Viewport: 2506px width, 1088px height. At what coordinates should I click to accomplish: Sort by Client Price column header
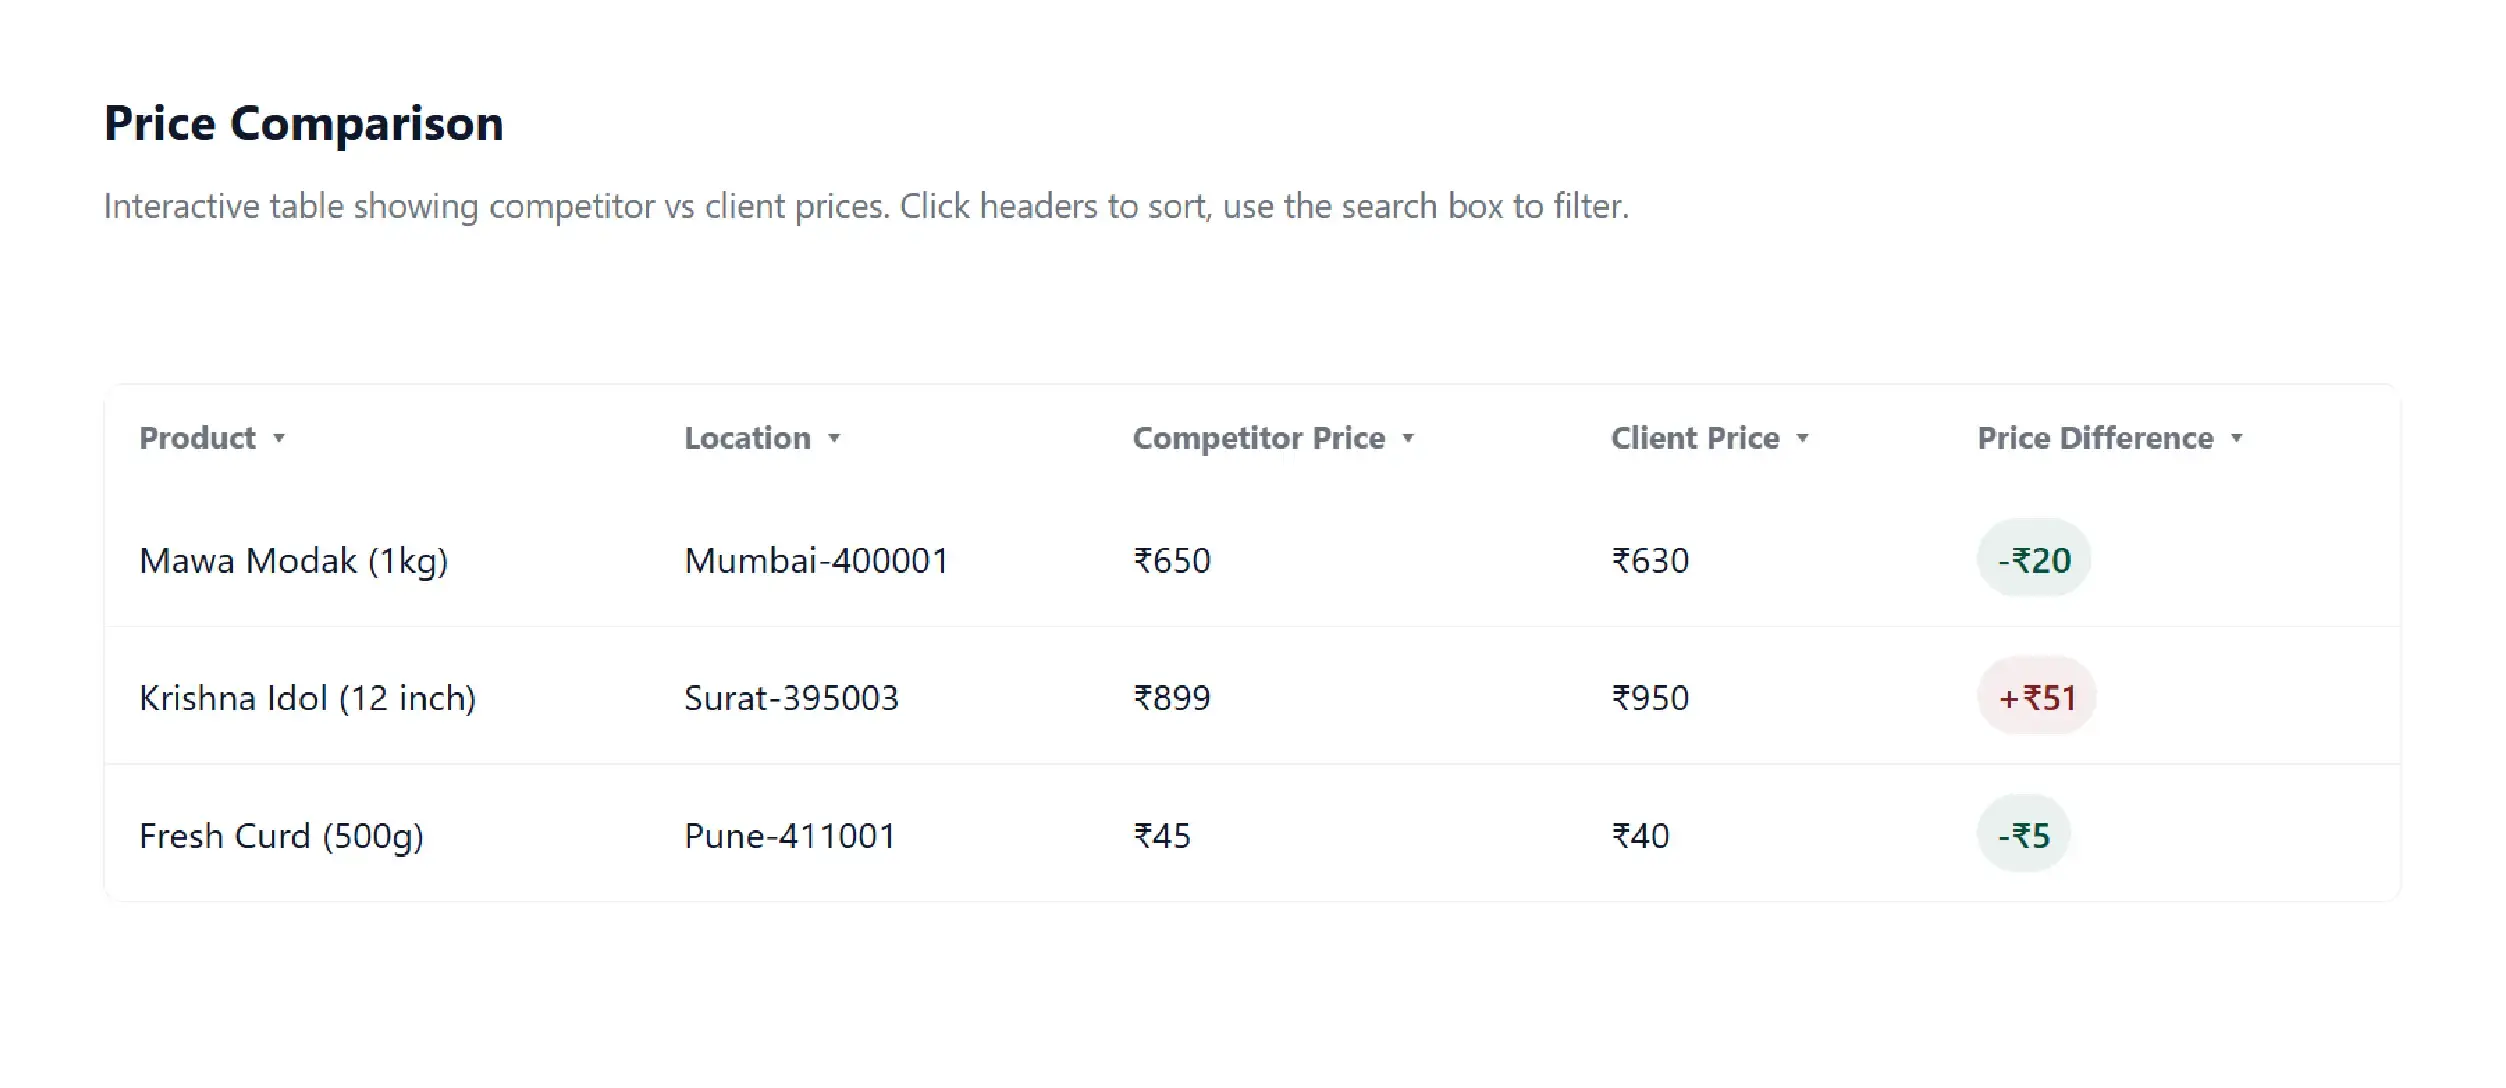tap(1695, 438)
